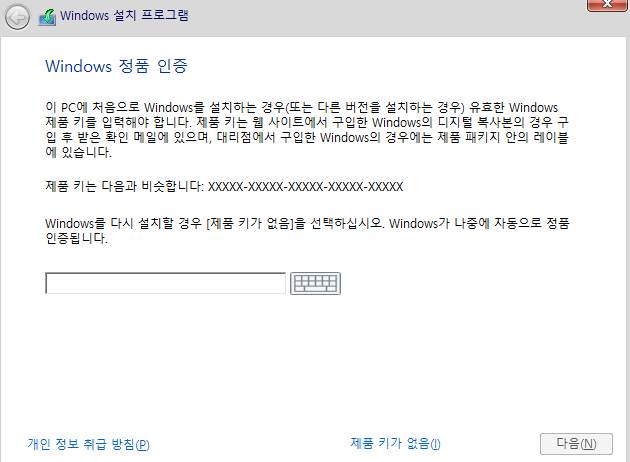This screenshot has height=462, width=630.
Task: Click the Windows 정품 인증 heading
Action: (116, 66)
